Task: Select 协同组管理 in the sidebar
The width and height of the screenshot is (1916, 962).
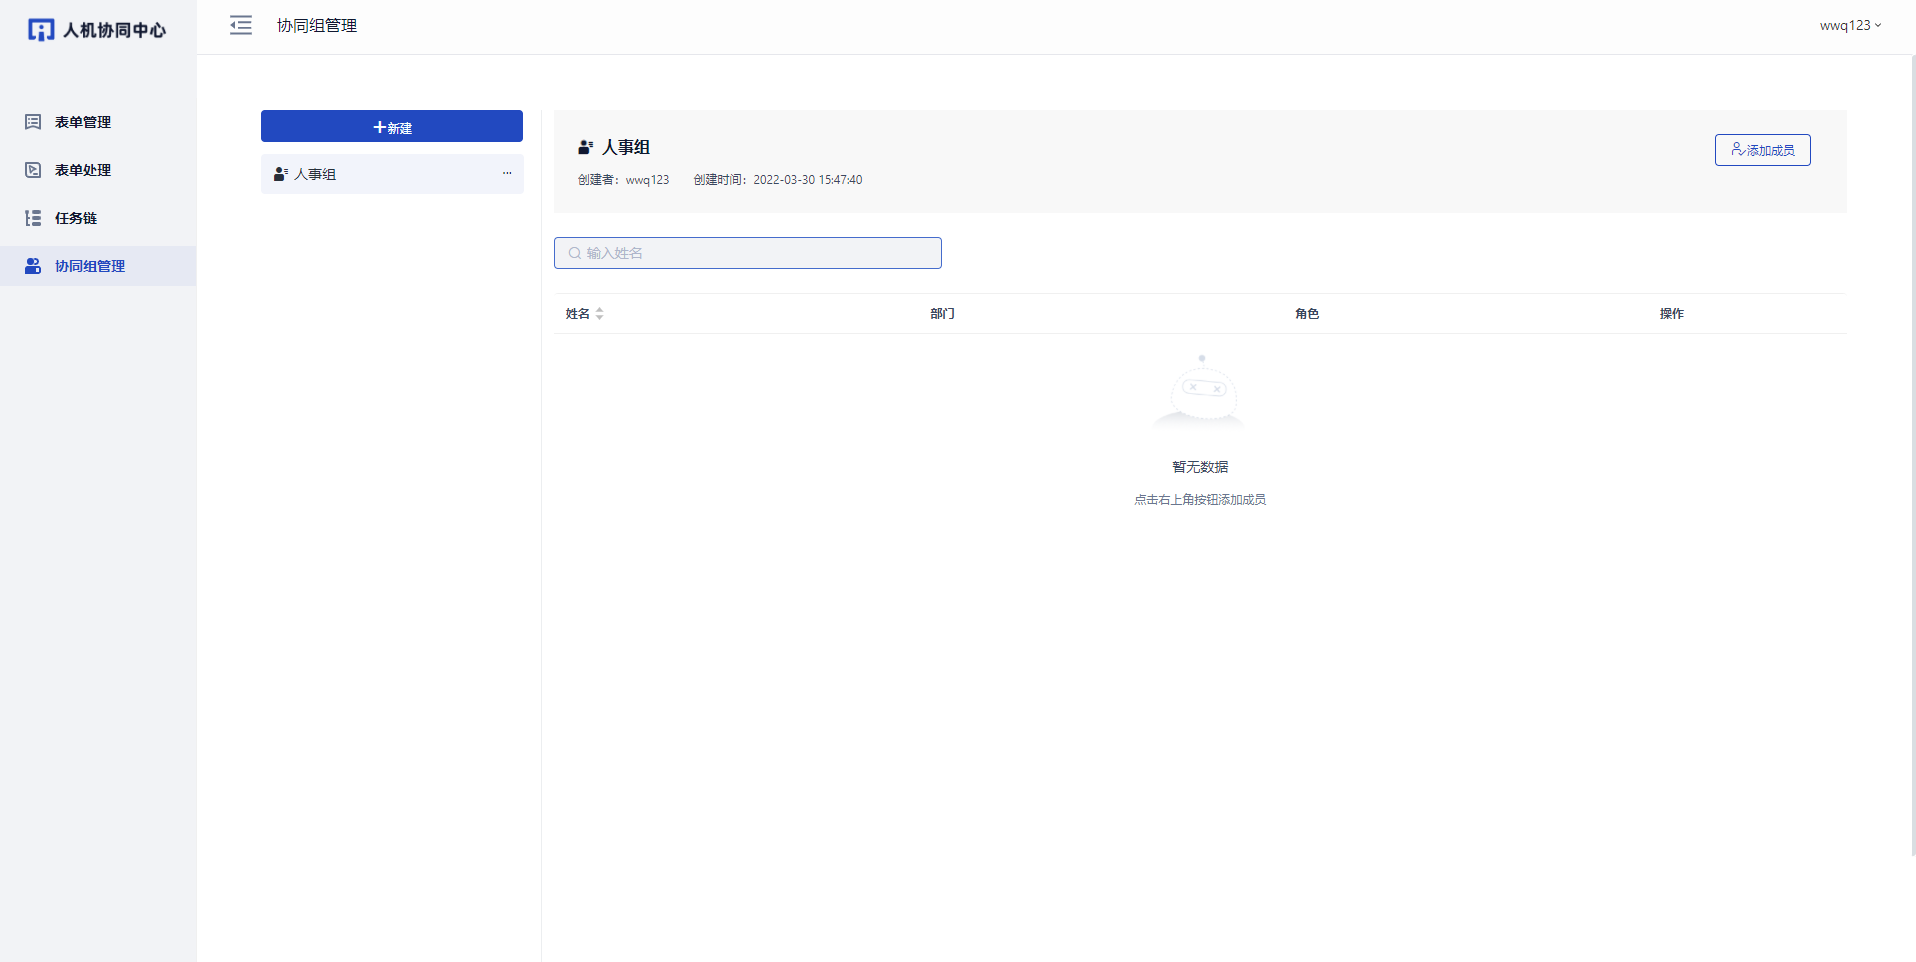Action: 98,266
